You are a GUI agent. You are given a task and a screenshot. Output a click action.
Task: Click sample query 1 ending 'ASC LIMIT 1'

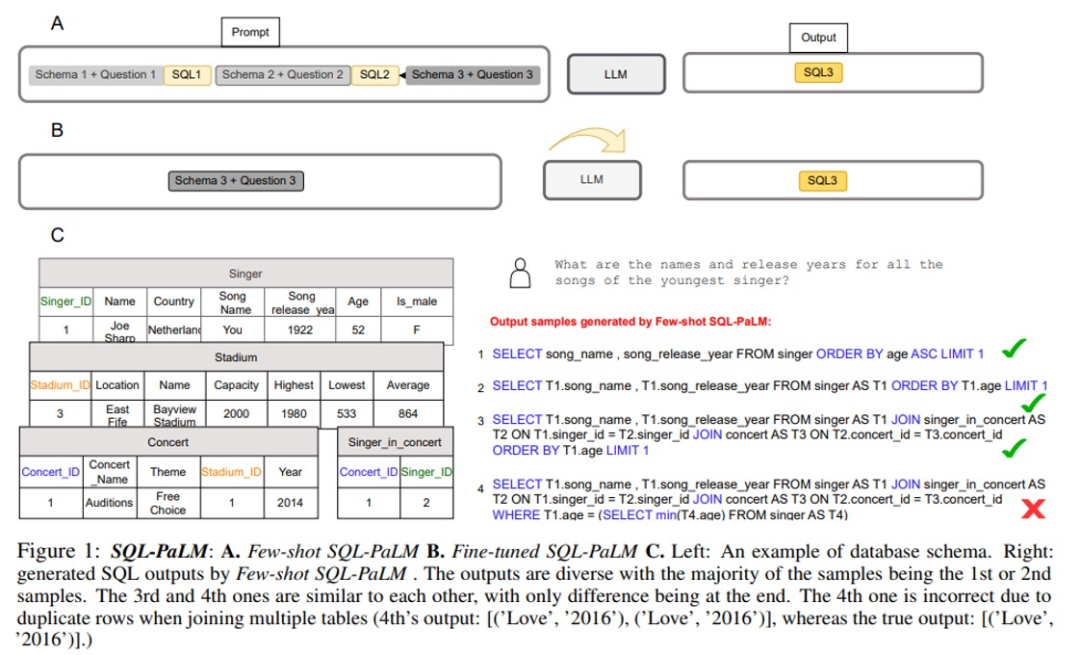pyautogui.click(x=738, y=354)
